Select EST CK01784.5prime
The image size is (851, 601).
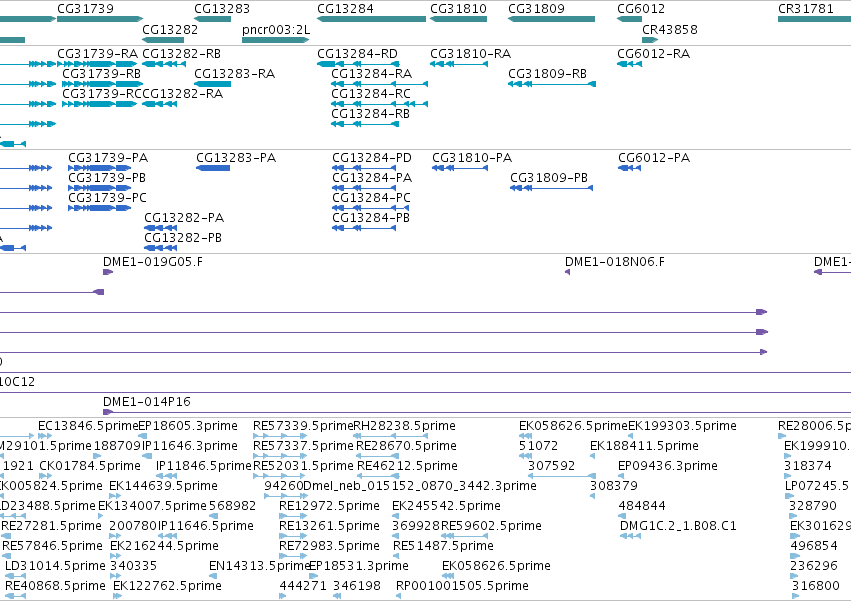[x=90, y=466]
